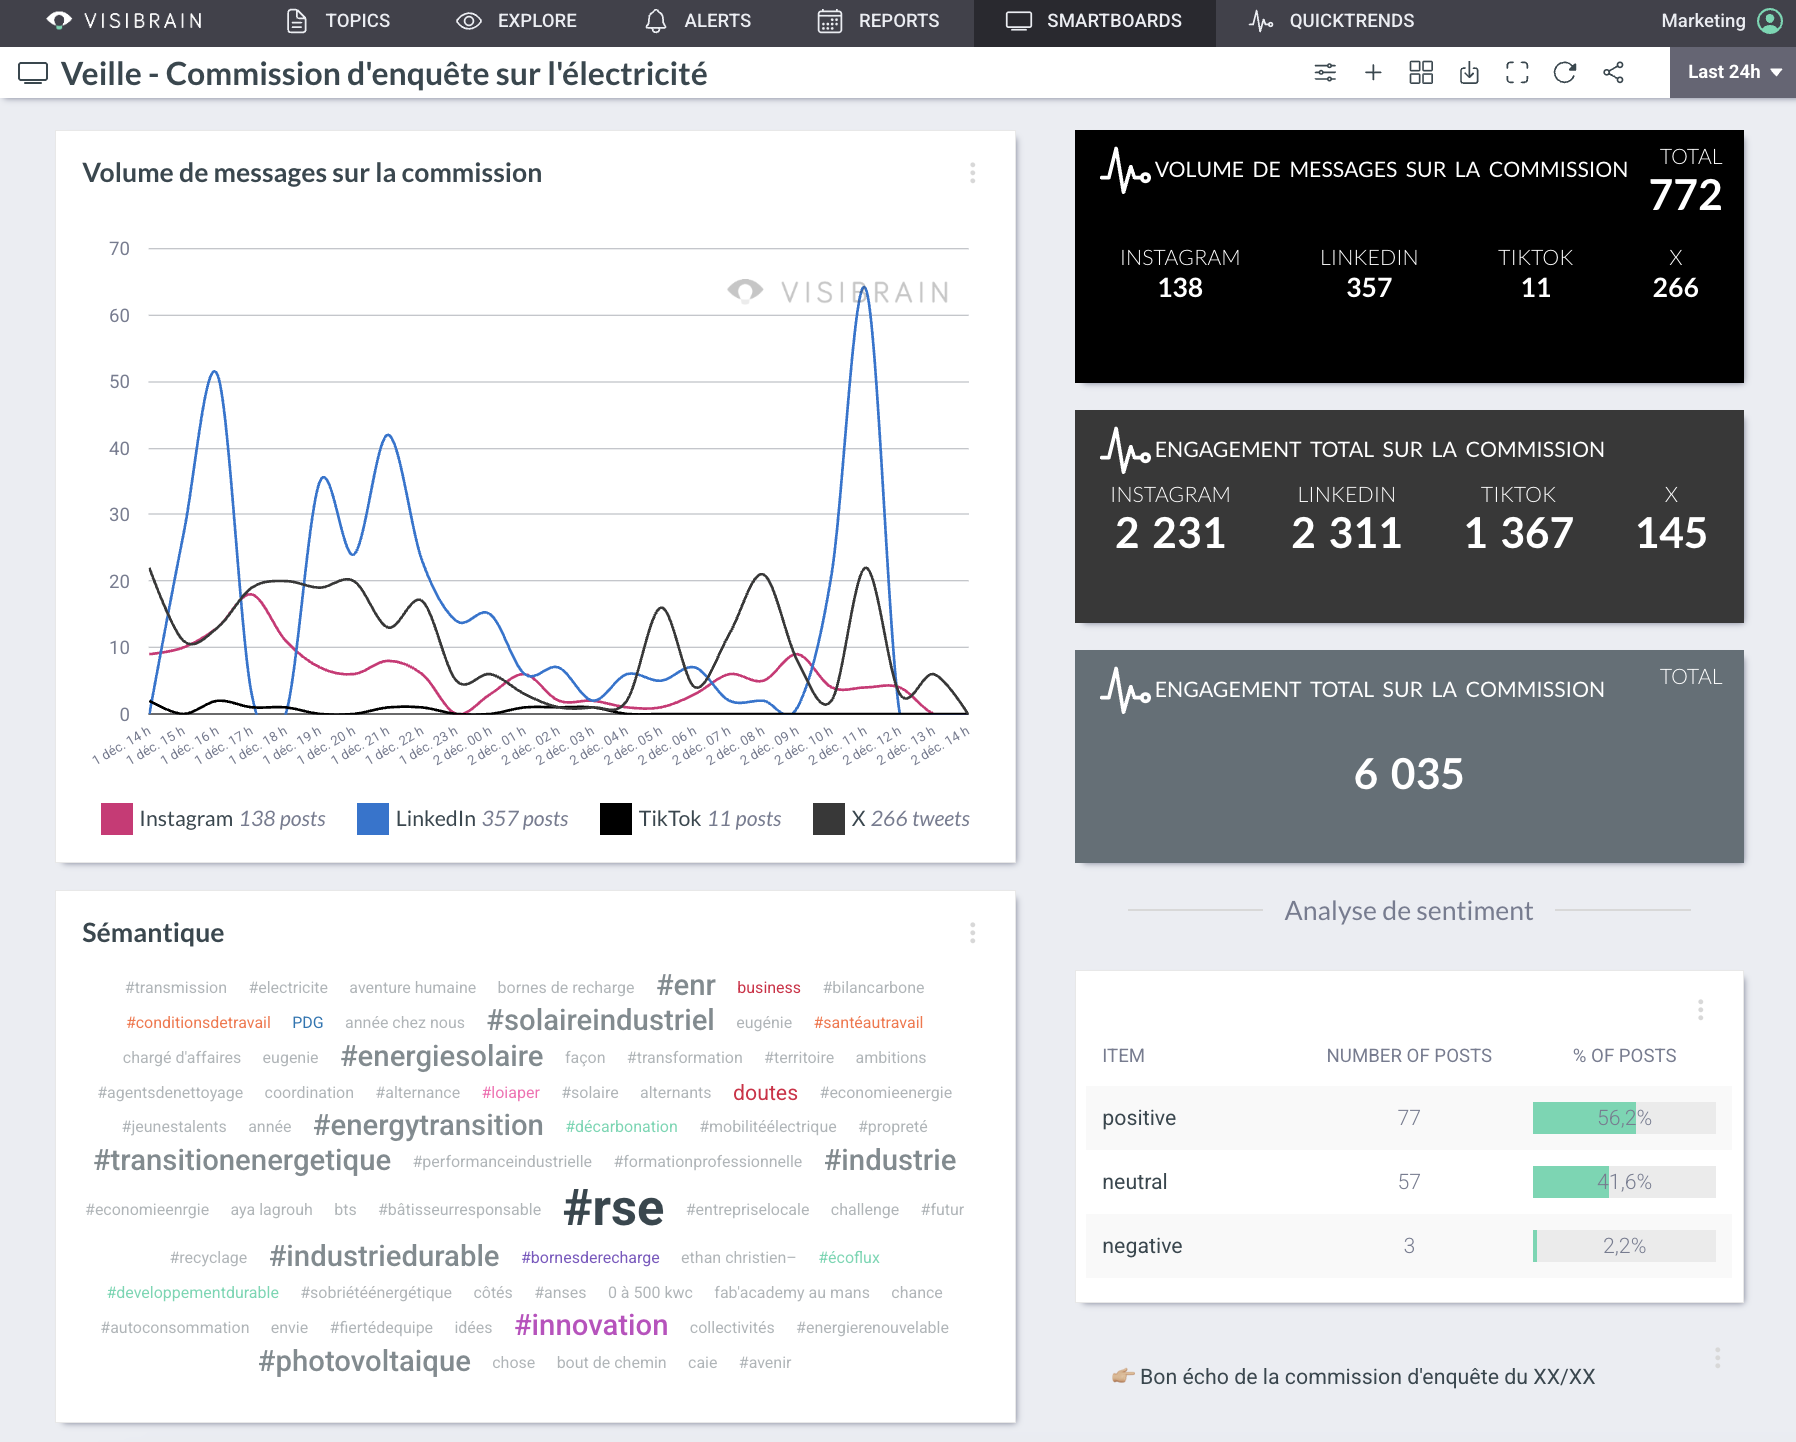
Task: Select the positive sentiment row
Action: [1408, 1118]
